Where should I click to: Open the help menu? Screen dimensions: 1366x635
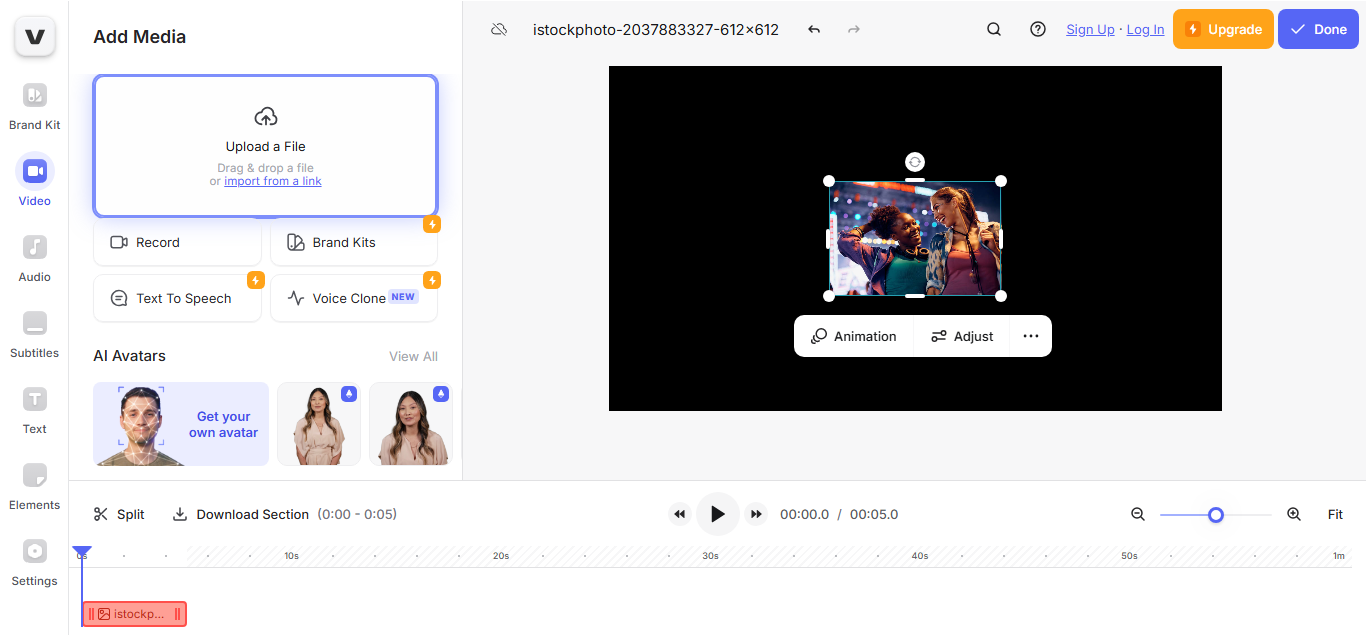coord(1037,29)
